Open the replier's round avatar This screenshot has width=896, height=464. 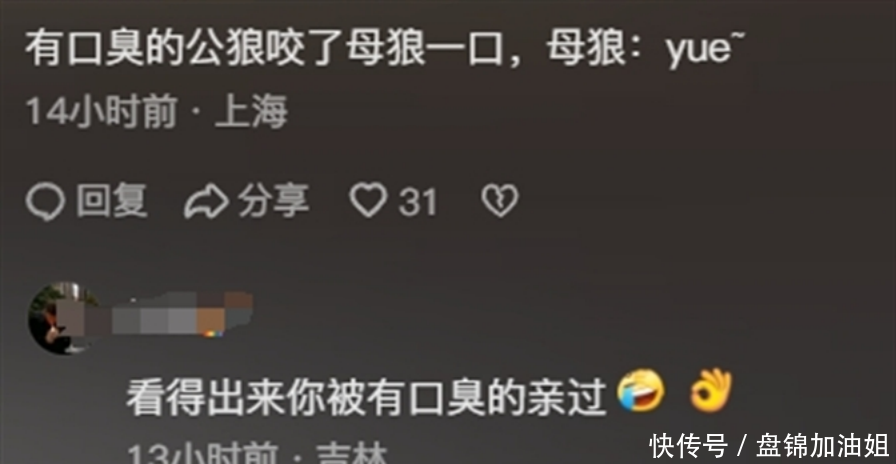point(62,318)
